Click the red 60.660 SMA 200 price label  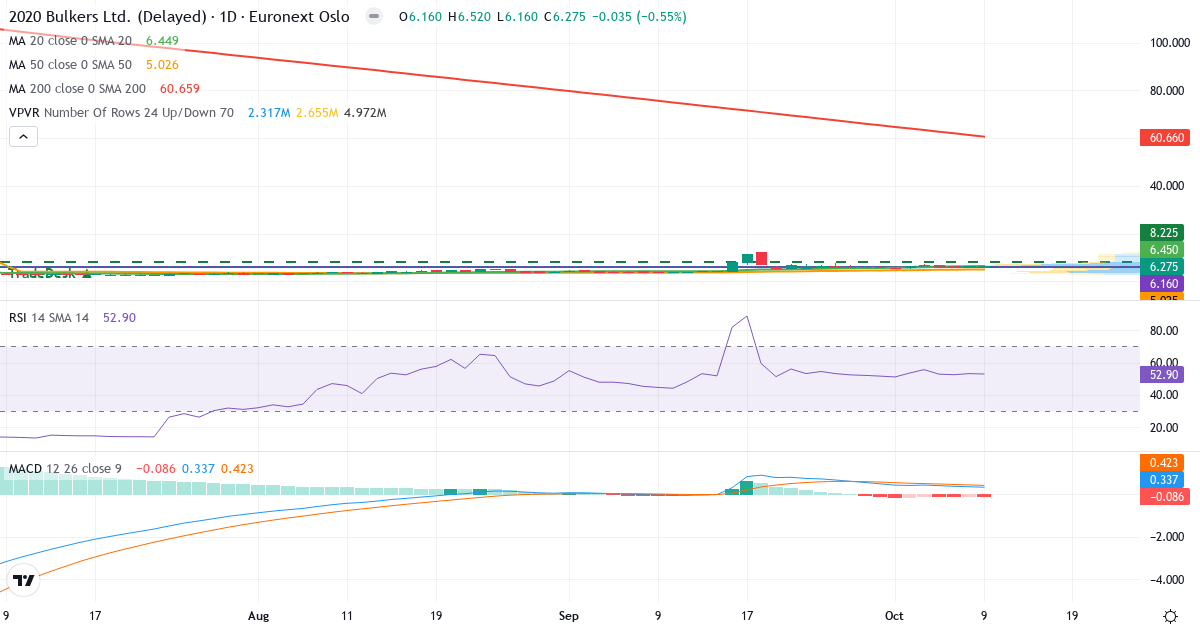click(1164, 137)
